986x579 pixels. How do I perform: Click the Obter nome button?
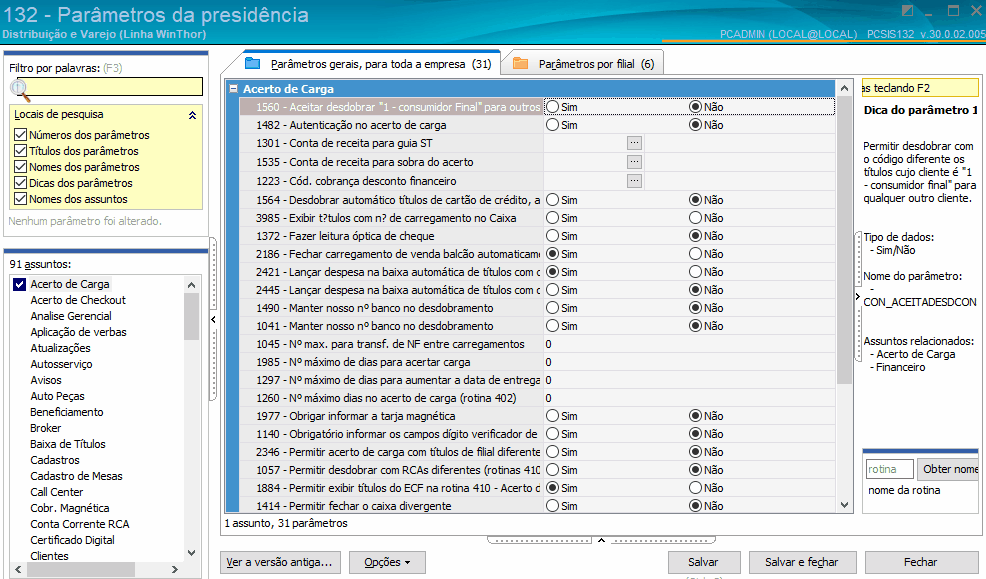coord(948,469)
